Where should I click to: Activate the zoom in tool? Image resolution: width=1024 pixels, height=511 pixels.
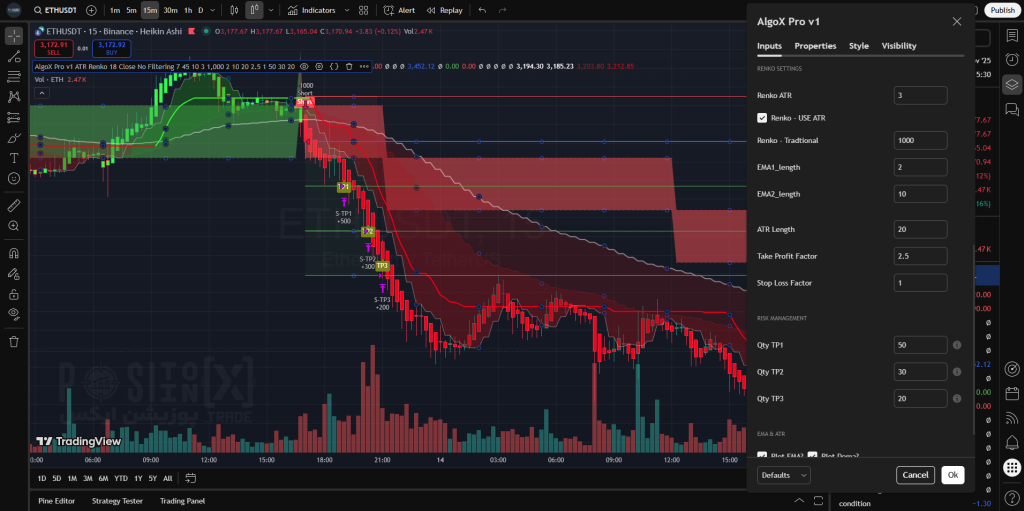point(14,225)
